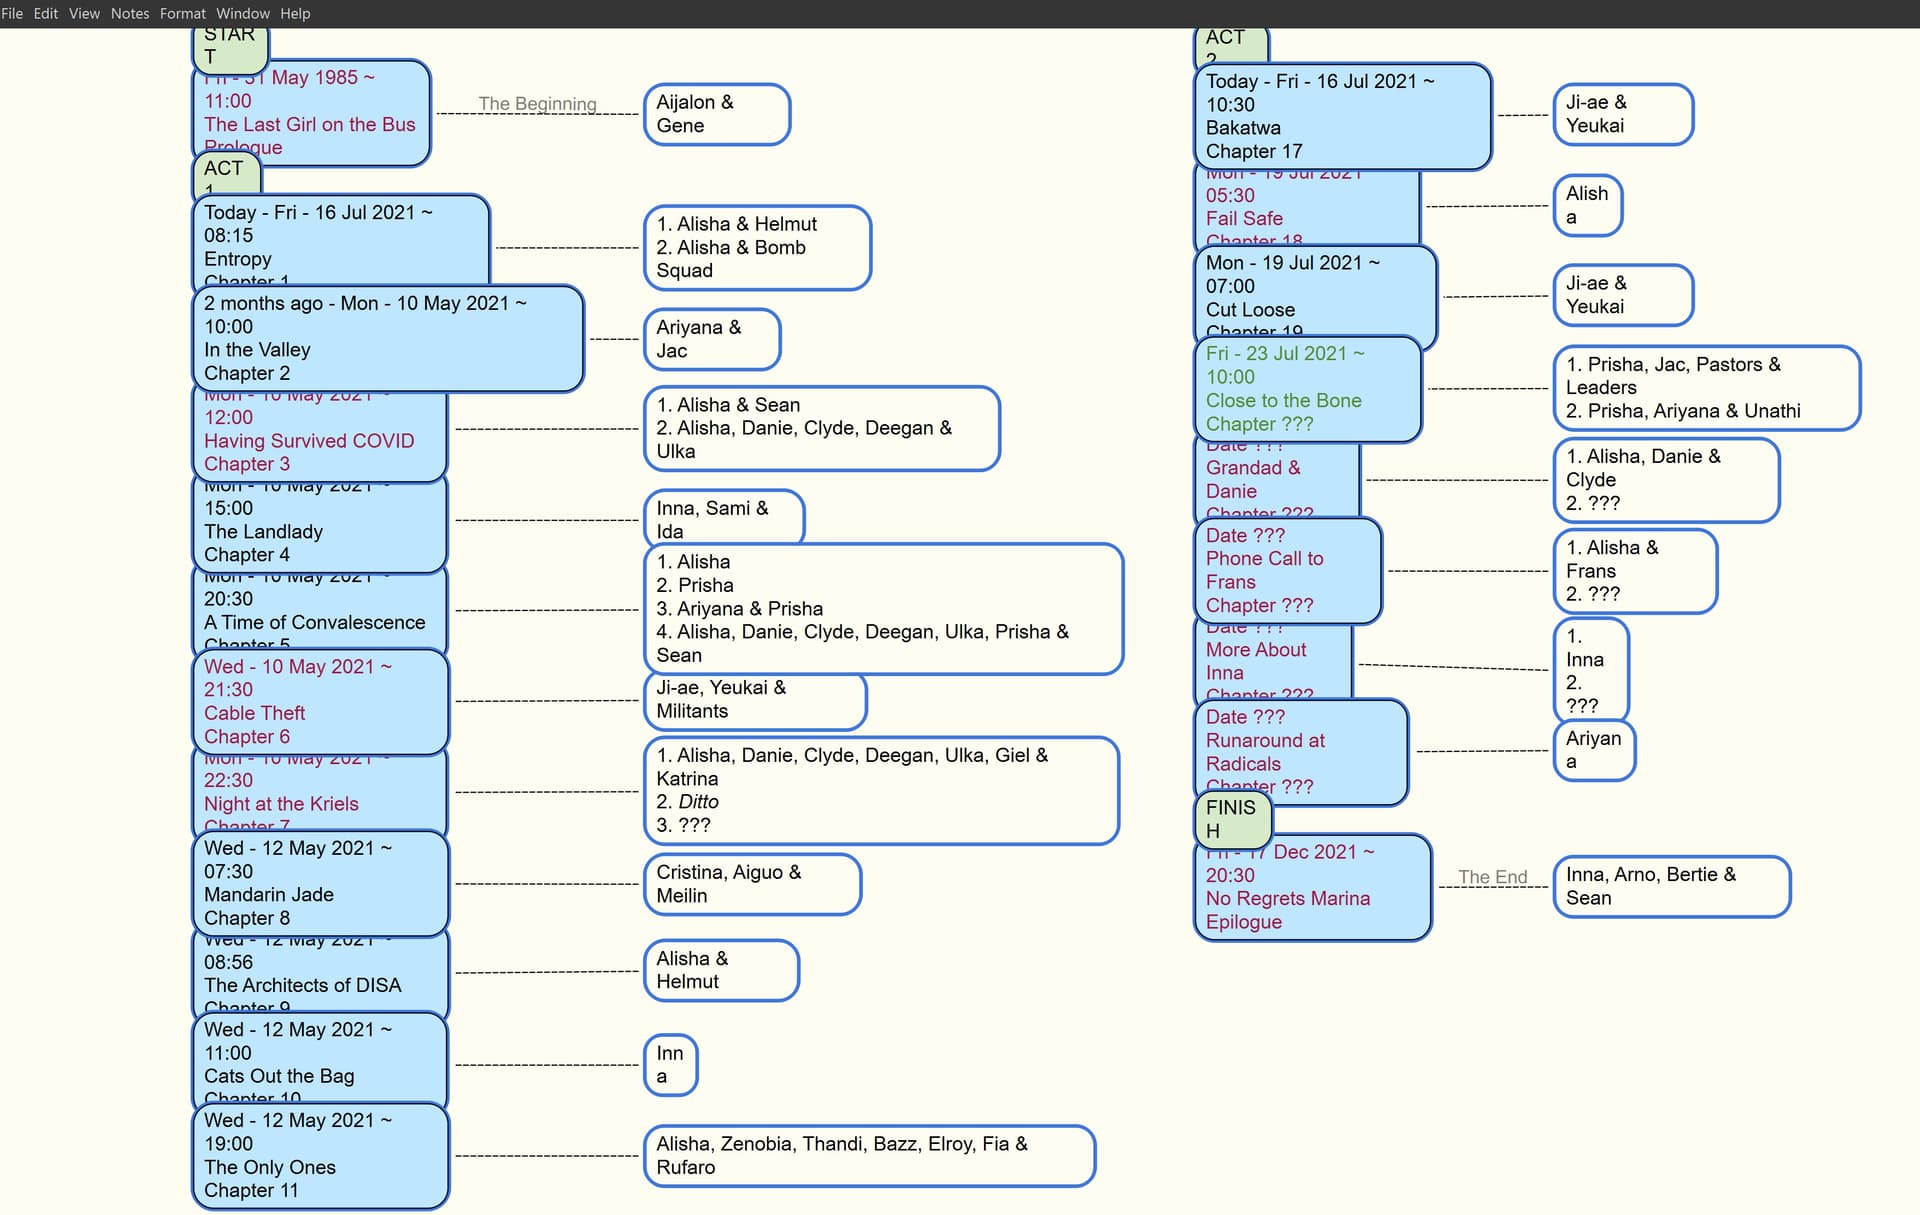Screen dimensions: 1920x1215
Task: Click the Prisha, Jac, Pastors & Leaders note
Action: coord(1707,388)
